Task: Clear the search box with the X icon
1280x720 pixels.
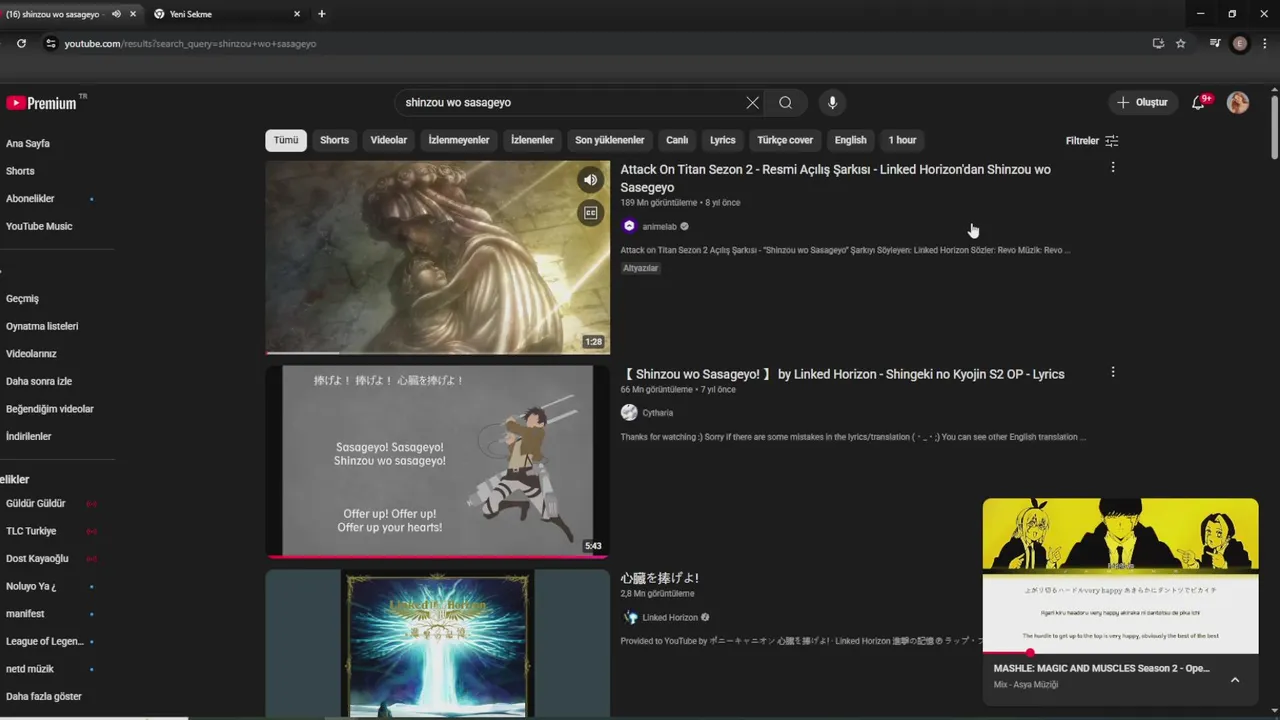Action: (x=753, y=102)
